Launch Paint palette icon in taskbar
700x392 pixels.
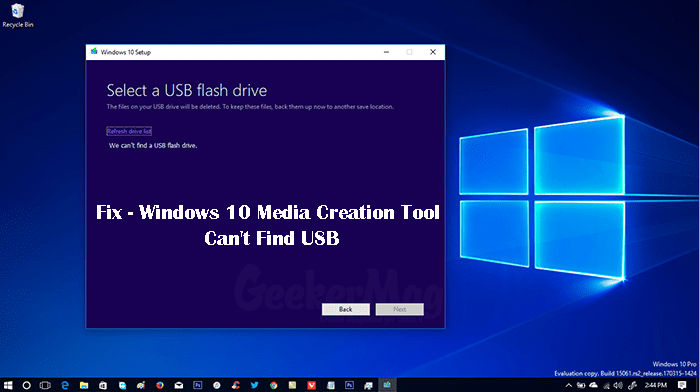point(141,385)
